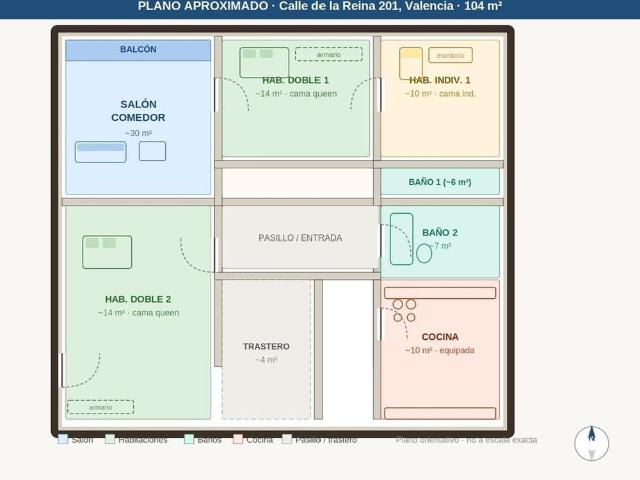Select the Balcón area
640x480 pixels.
[x=138, y=50]
